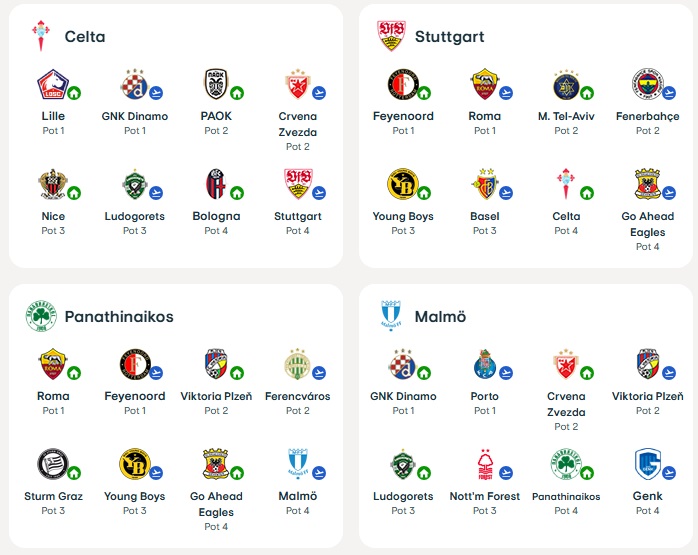Click Sturm Graz crest in Panathinaikos card

(50, 464)
